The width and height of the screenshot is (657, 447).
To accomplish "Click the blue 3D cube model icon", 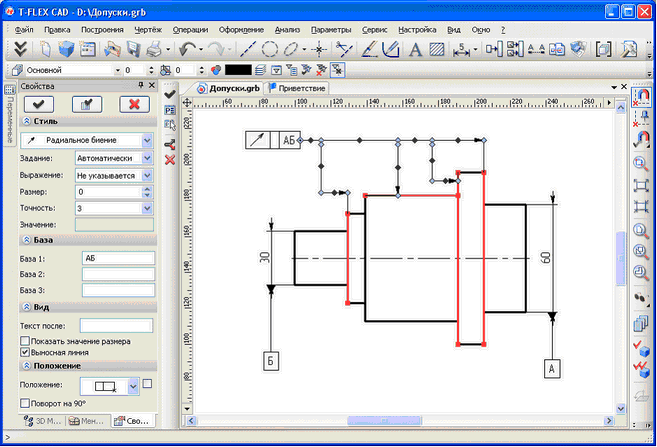I will pos(66,49).
